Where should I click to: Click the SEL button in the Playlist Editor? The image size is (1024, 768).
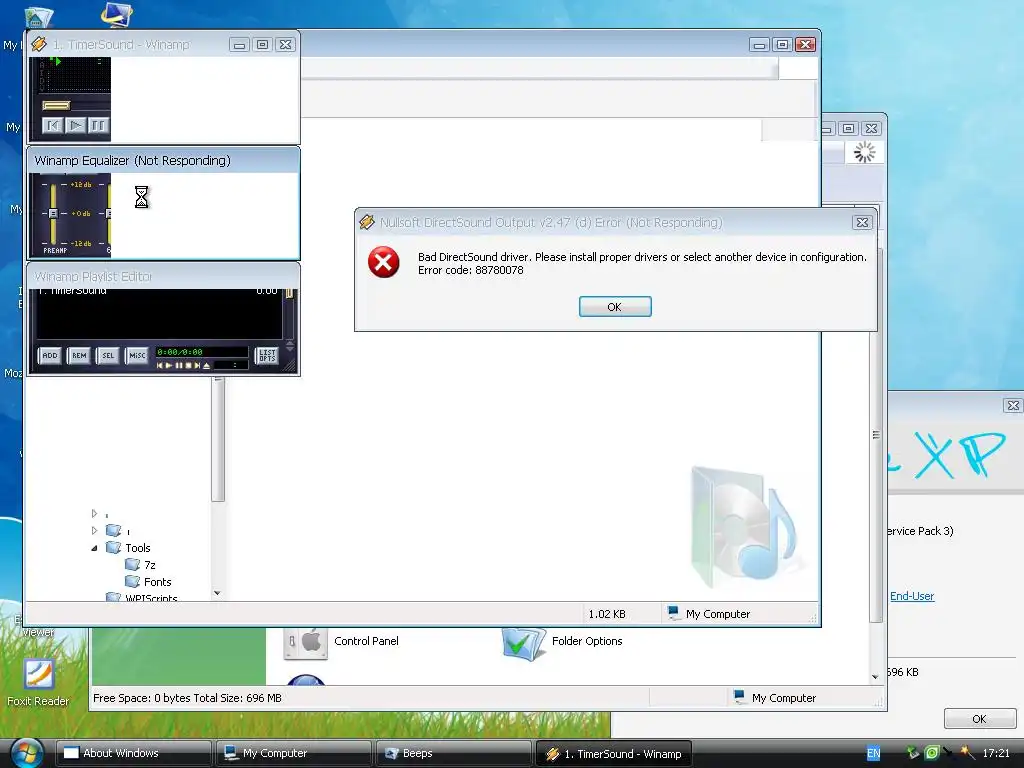coord(108,356)
